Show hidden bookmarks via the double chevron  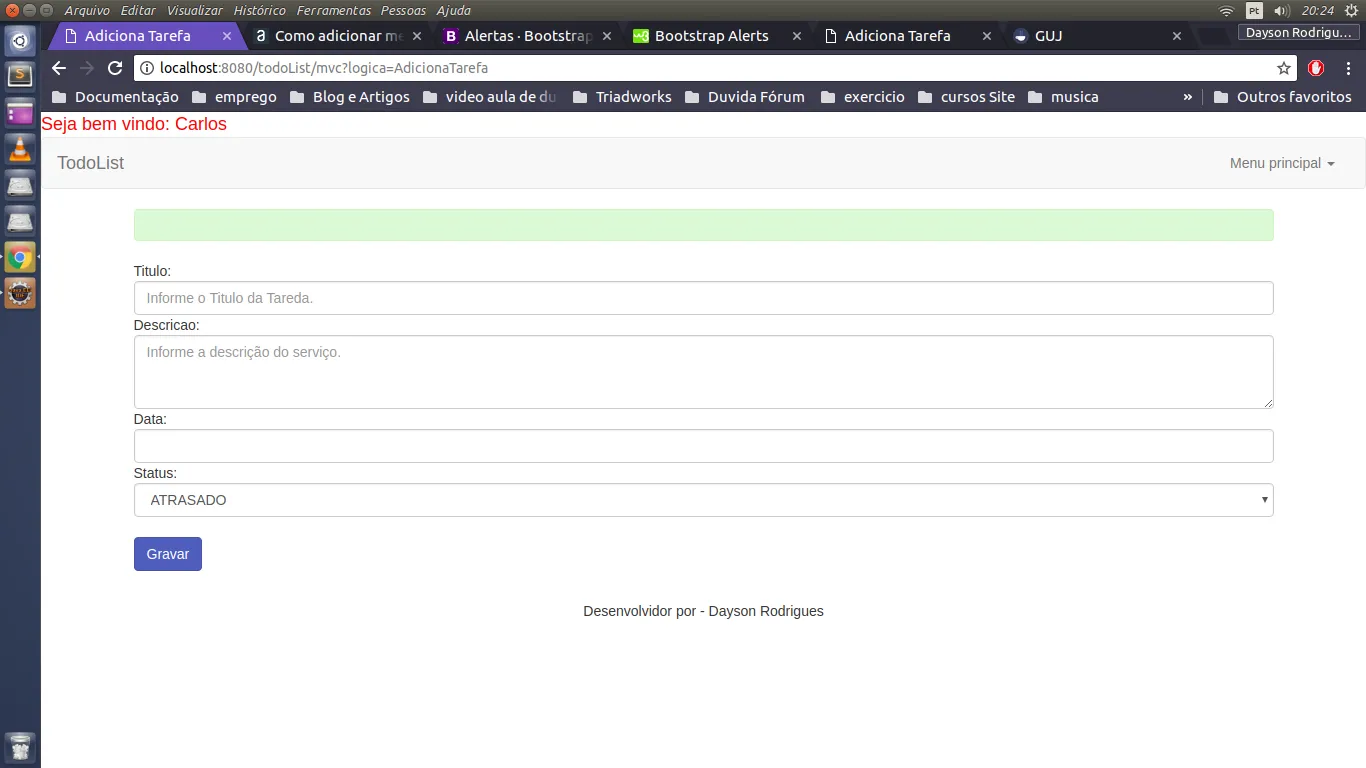click(1187, 97)
